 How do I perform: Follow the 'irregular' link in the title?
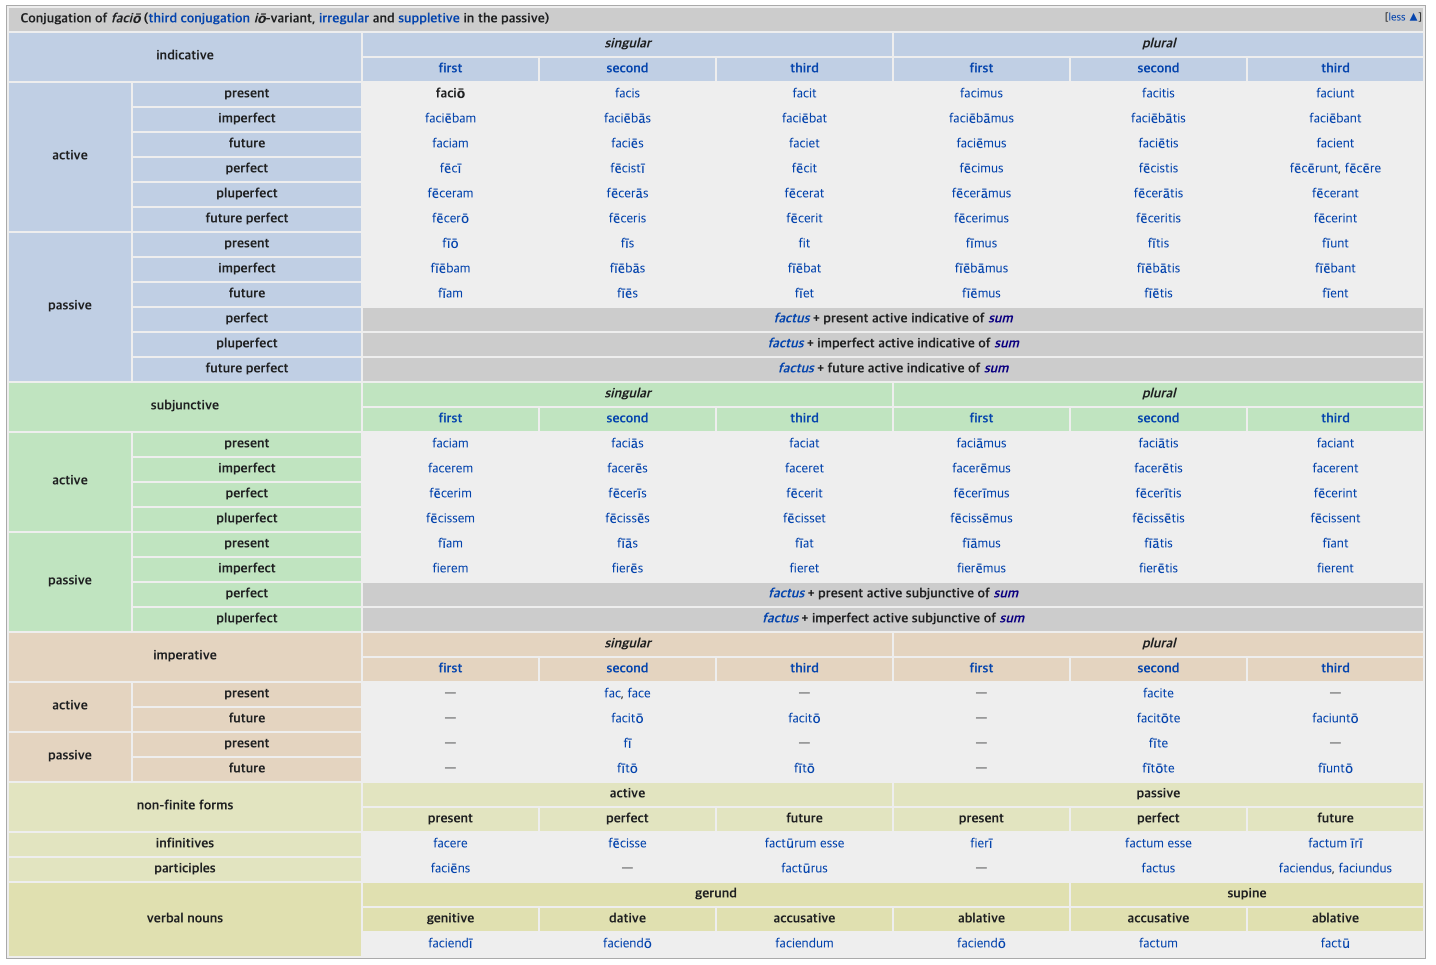pos(343,18)
